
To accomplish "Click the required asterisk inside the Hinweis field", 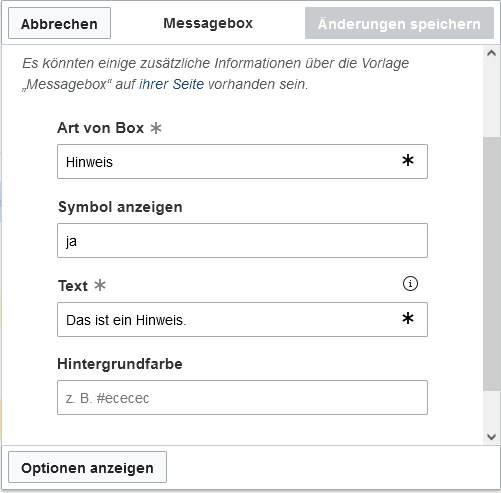I will click(408, 161).
